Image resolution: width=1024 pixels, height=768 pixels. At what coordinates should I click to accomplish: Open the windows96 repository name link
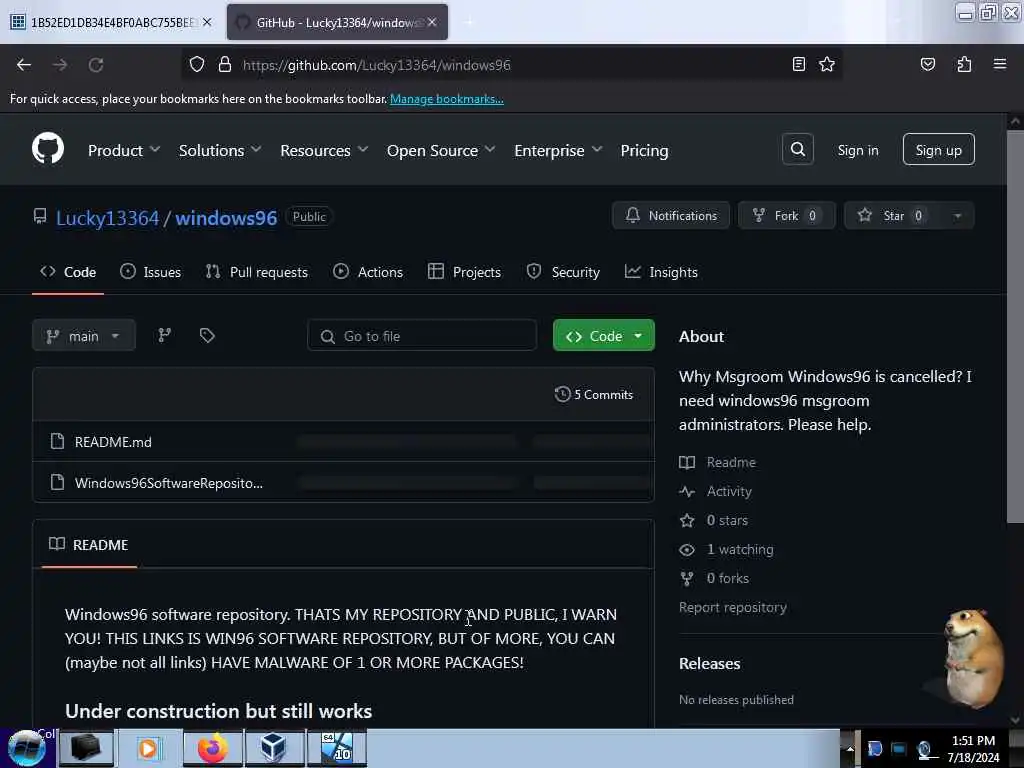pos(226,217)
